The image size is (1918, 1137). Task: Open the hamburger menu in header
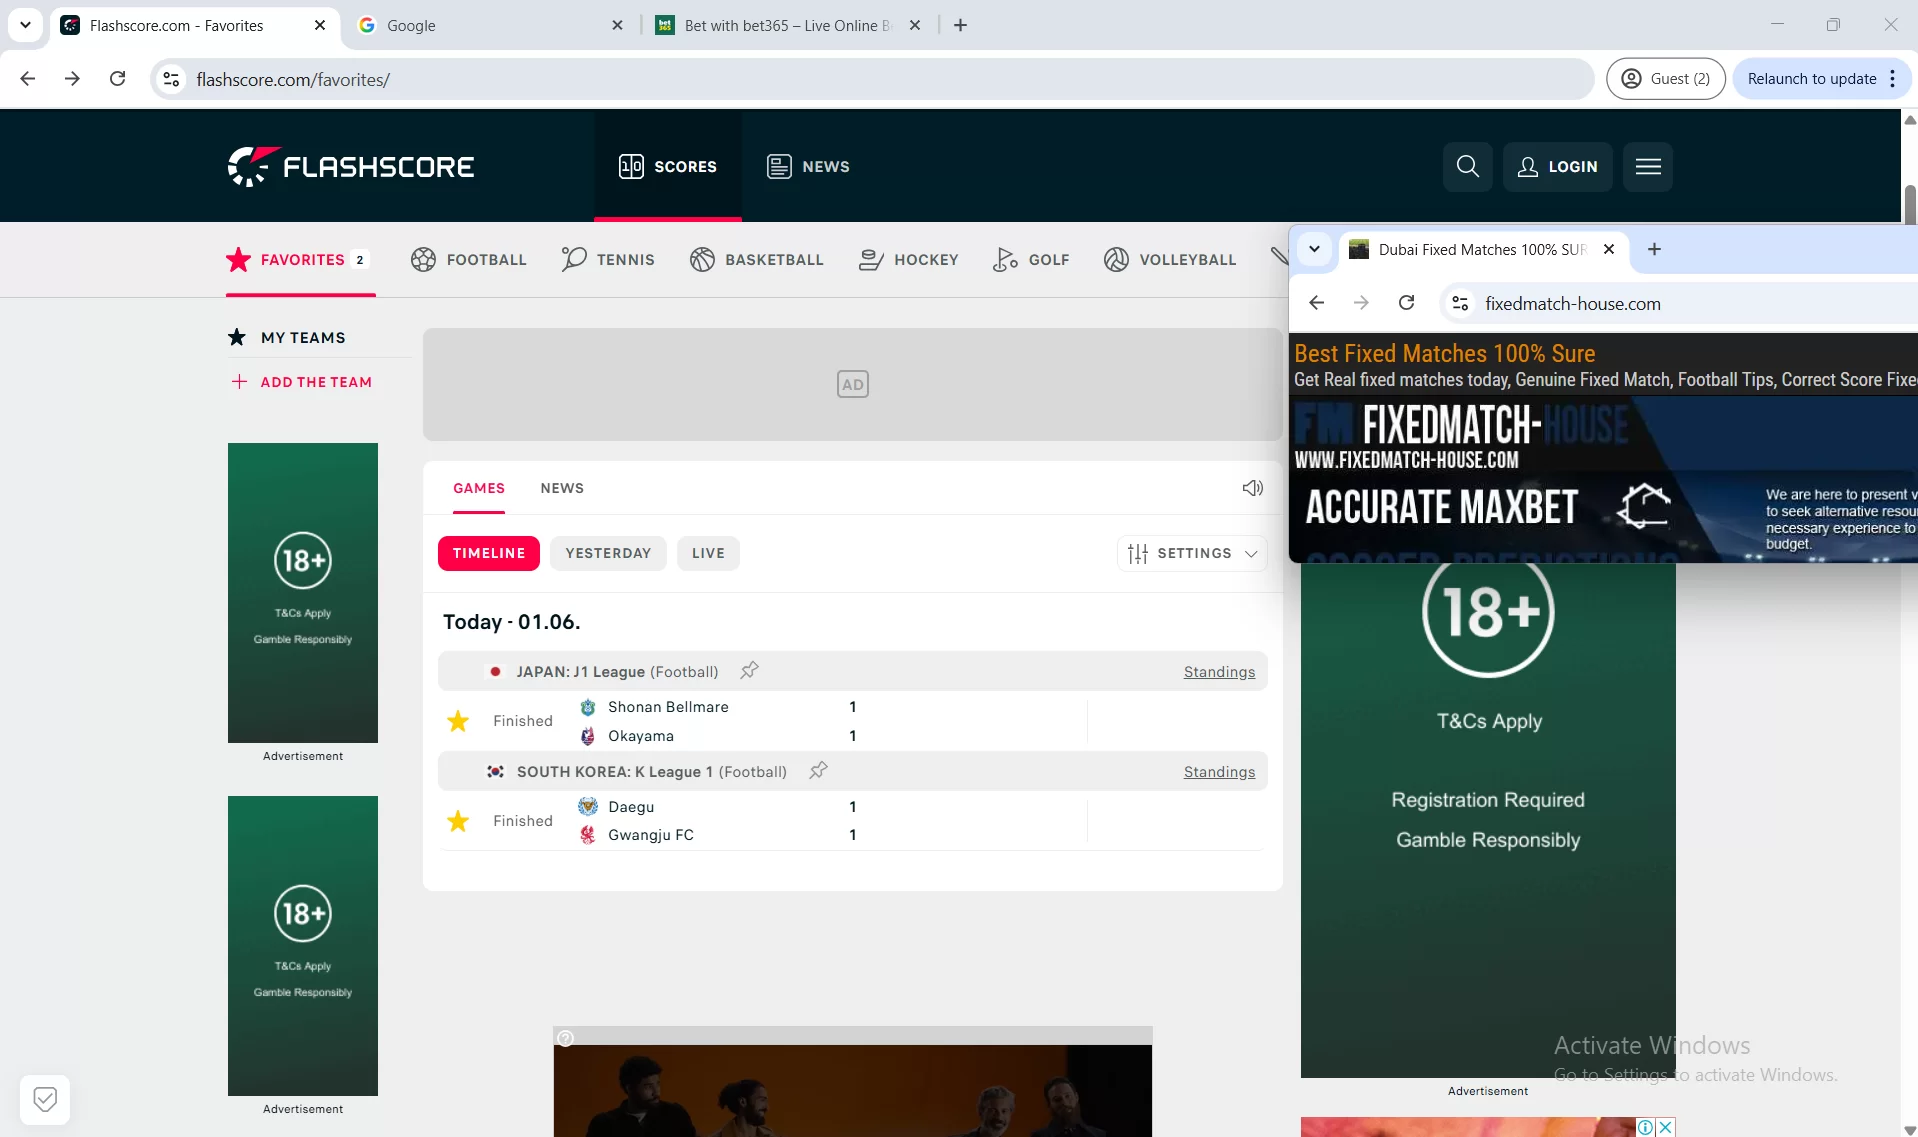[x=1648, y=166]
